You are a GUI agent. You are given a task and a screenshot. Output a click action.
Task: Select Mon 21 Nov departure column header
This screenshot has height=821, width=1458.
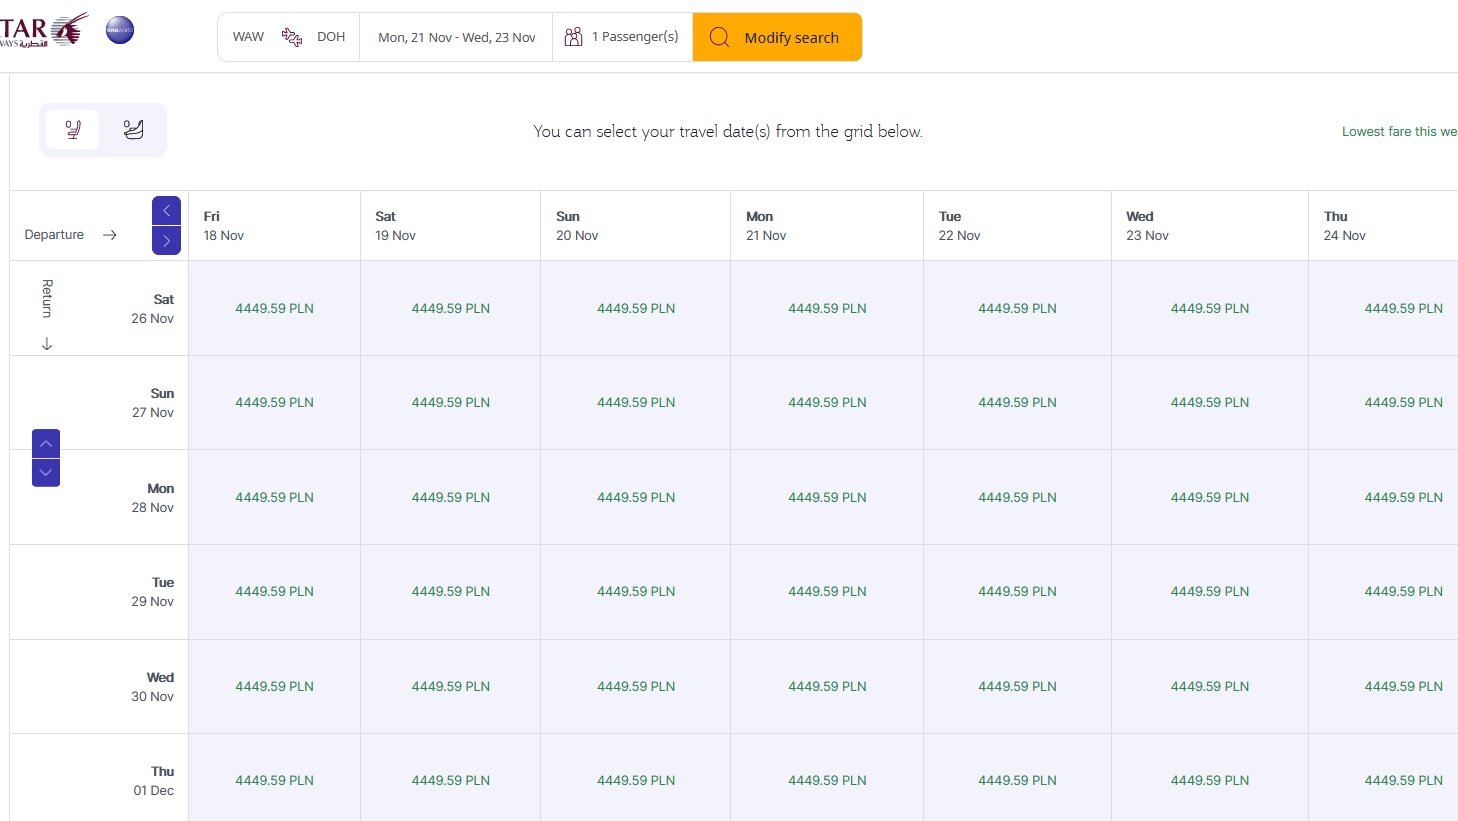[827, 226]
